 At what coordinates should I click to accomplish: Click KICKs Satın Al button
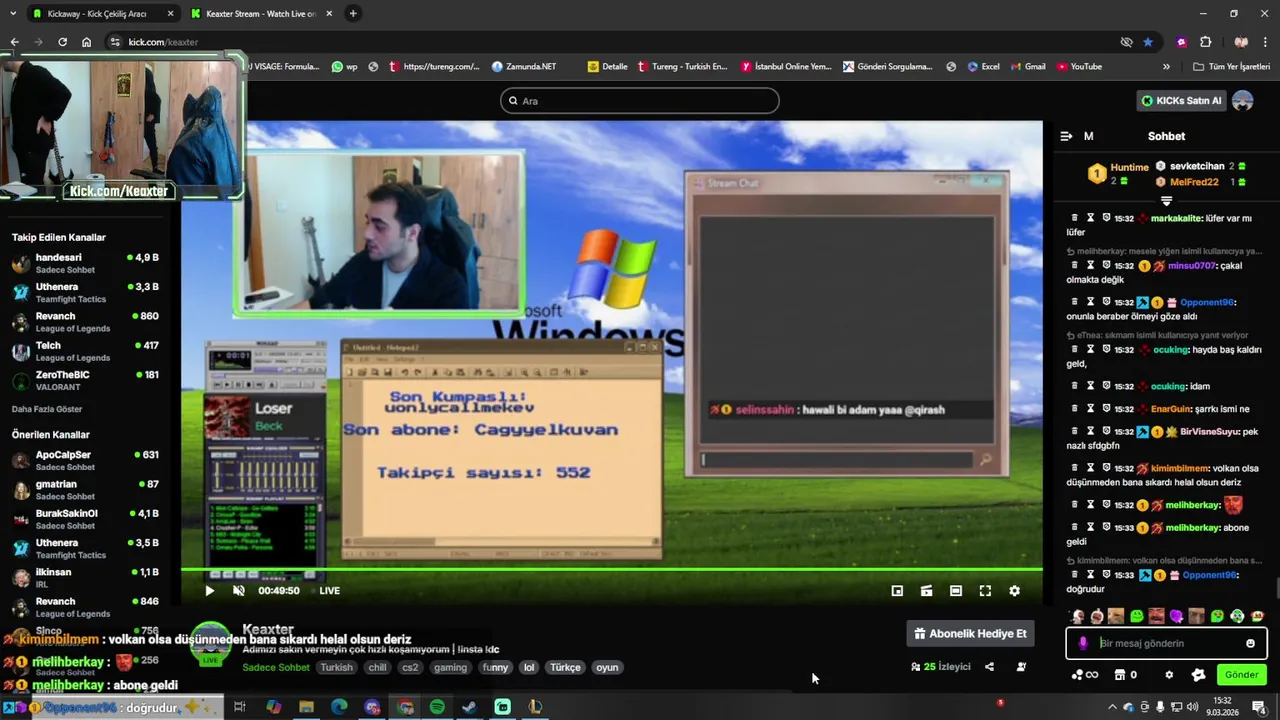(x=1181, y=101)
